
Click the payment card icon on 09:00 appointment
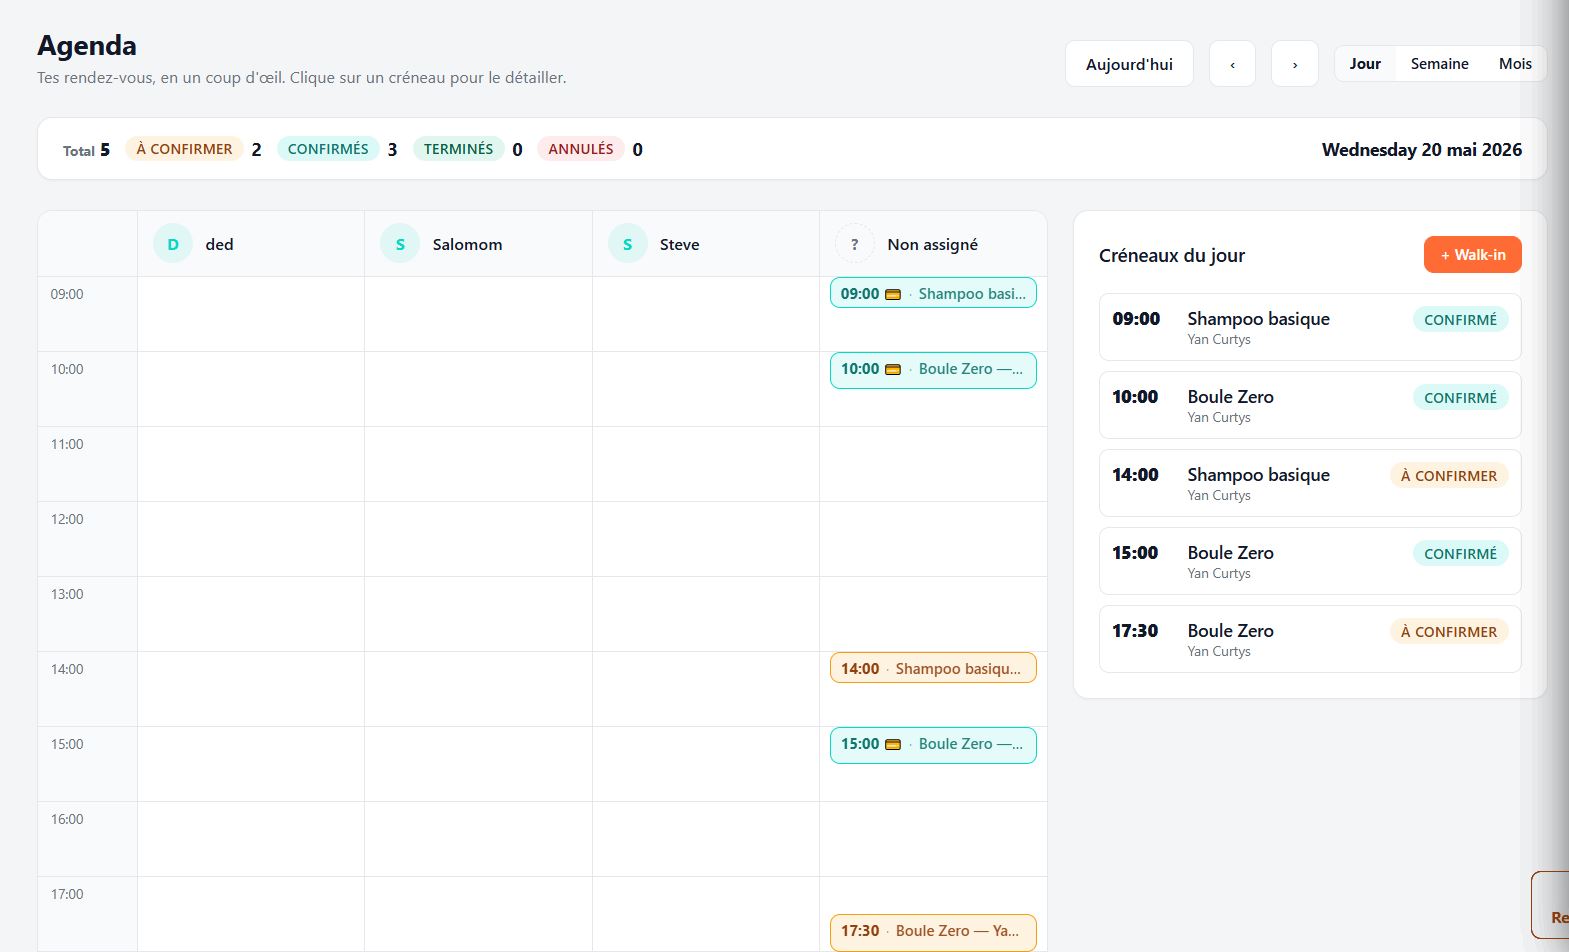pyautogui.click(x=893, y=294)
